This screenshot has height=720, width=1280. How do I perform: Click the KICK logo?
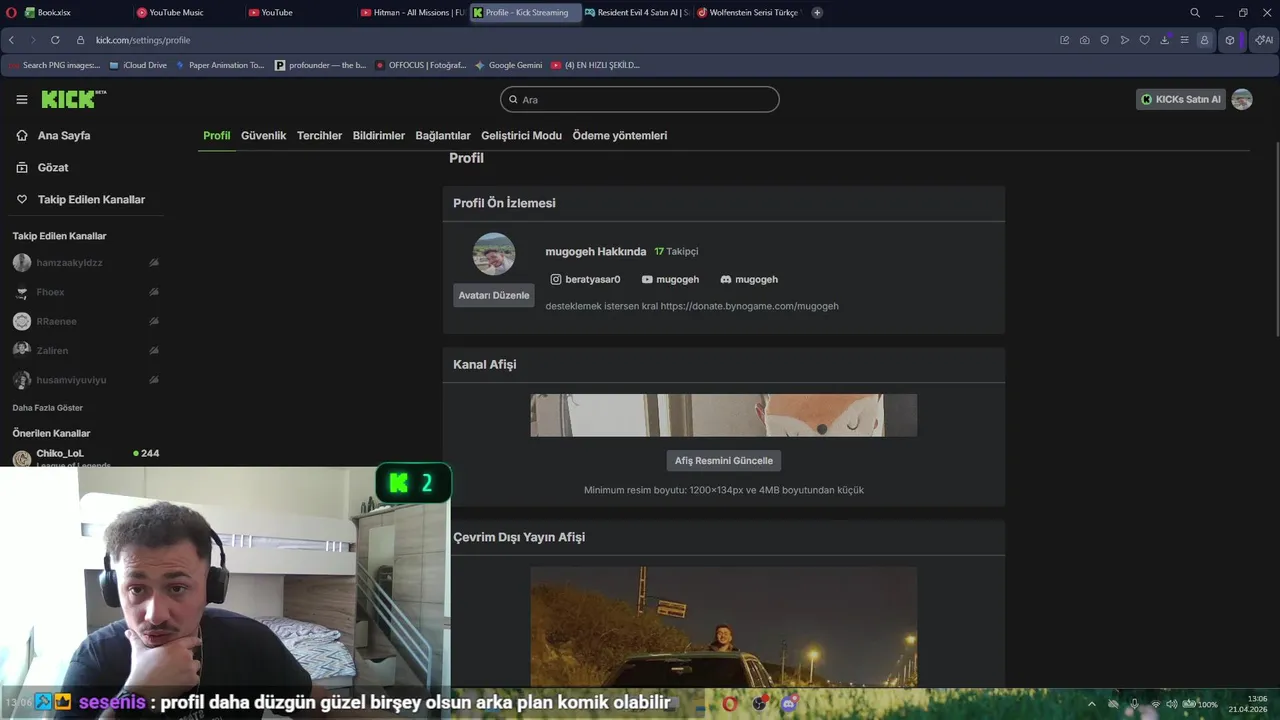73,99
